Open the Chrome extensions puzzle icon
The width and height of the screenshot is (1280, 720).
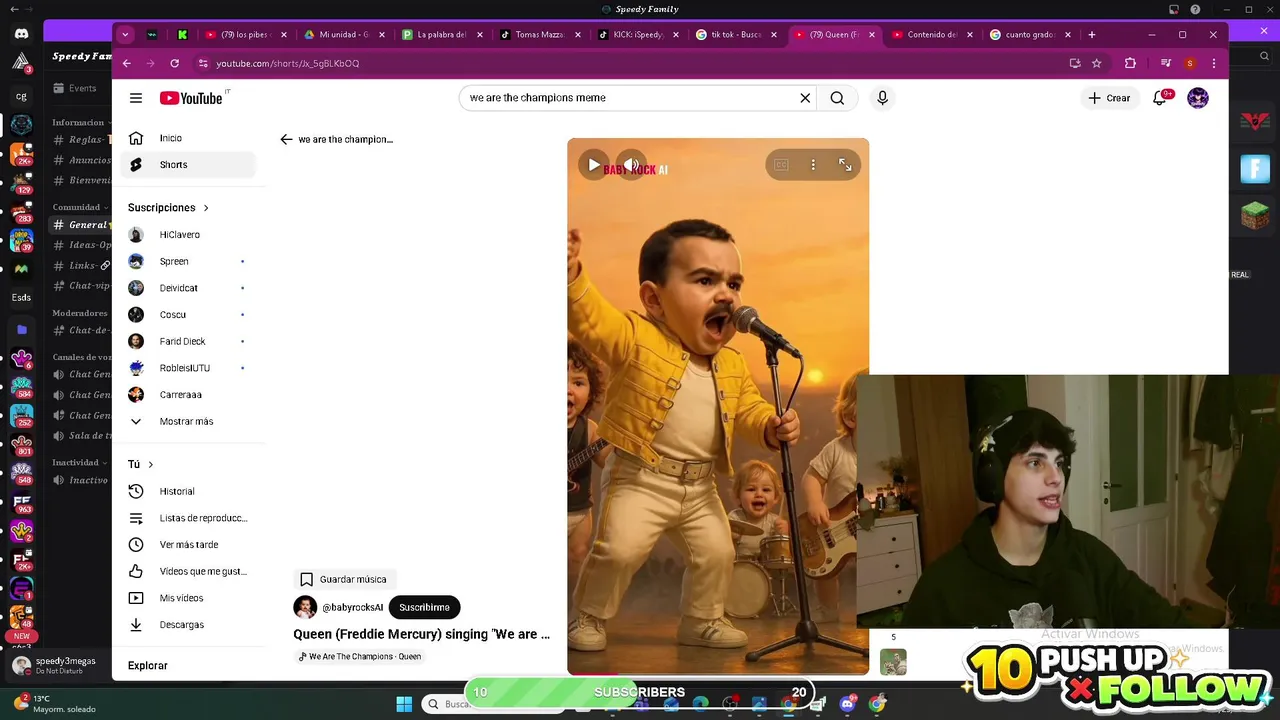pos(1130,63)
